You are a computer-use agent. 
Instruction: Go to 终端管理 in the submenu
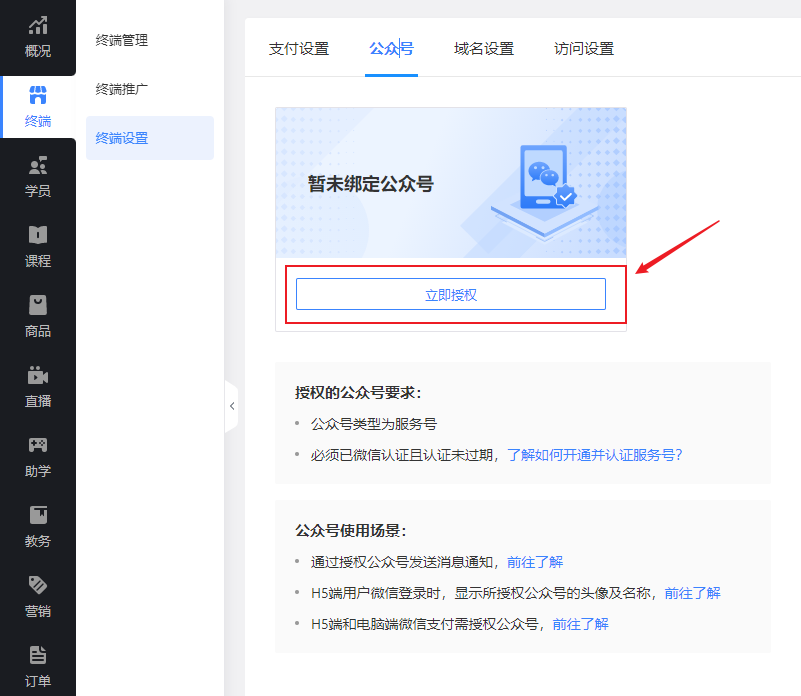(x=122, y=40)
